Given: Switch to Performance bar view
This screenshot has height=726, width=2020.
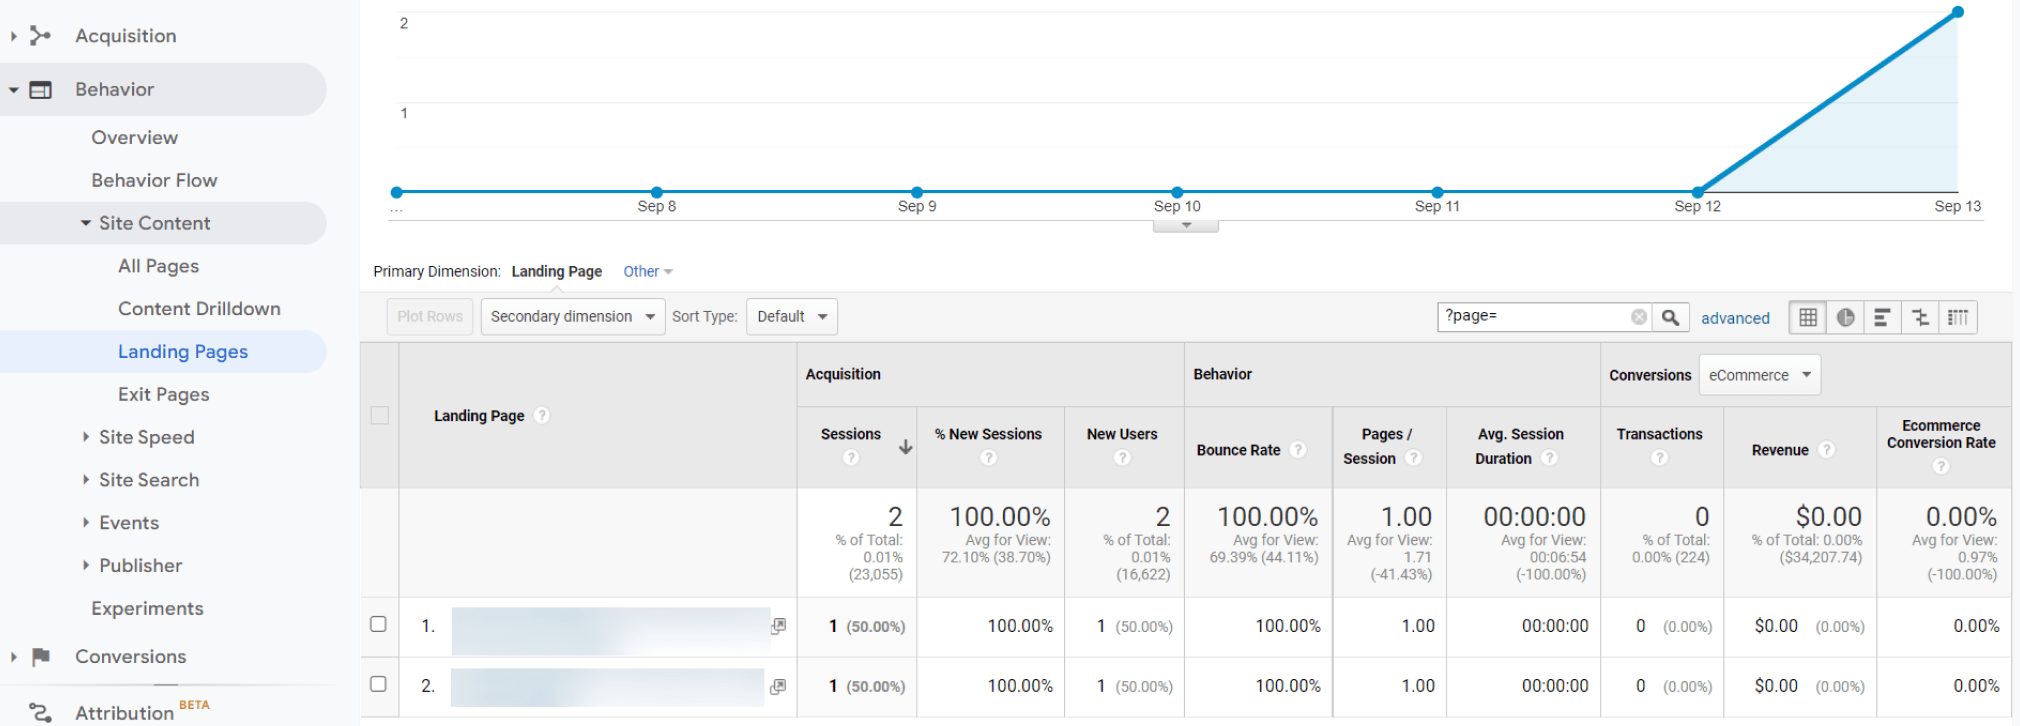Looking at the screenshot, I should point(1882,317).
